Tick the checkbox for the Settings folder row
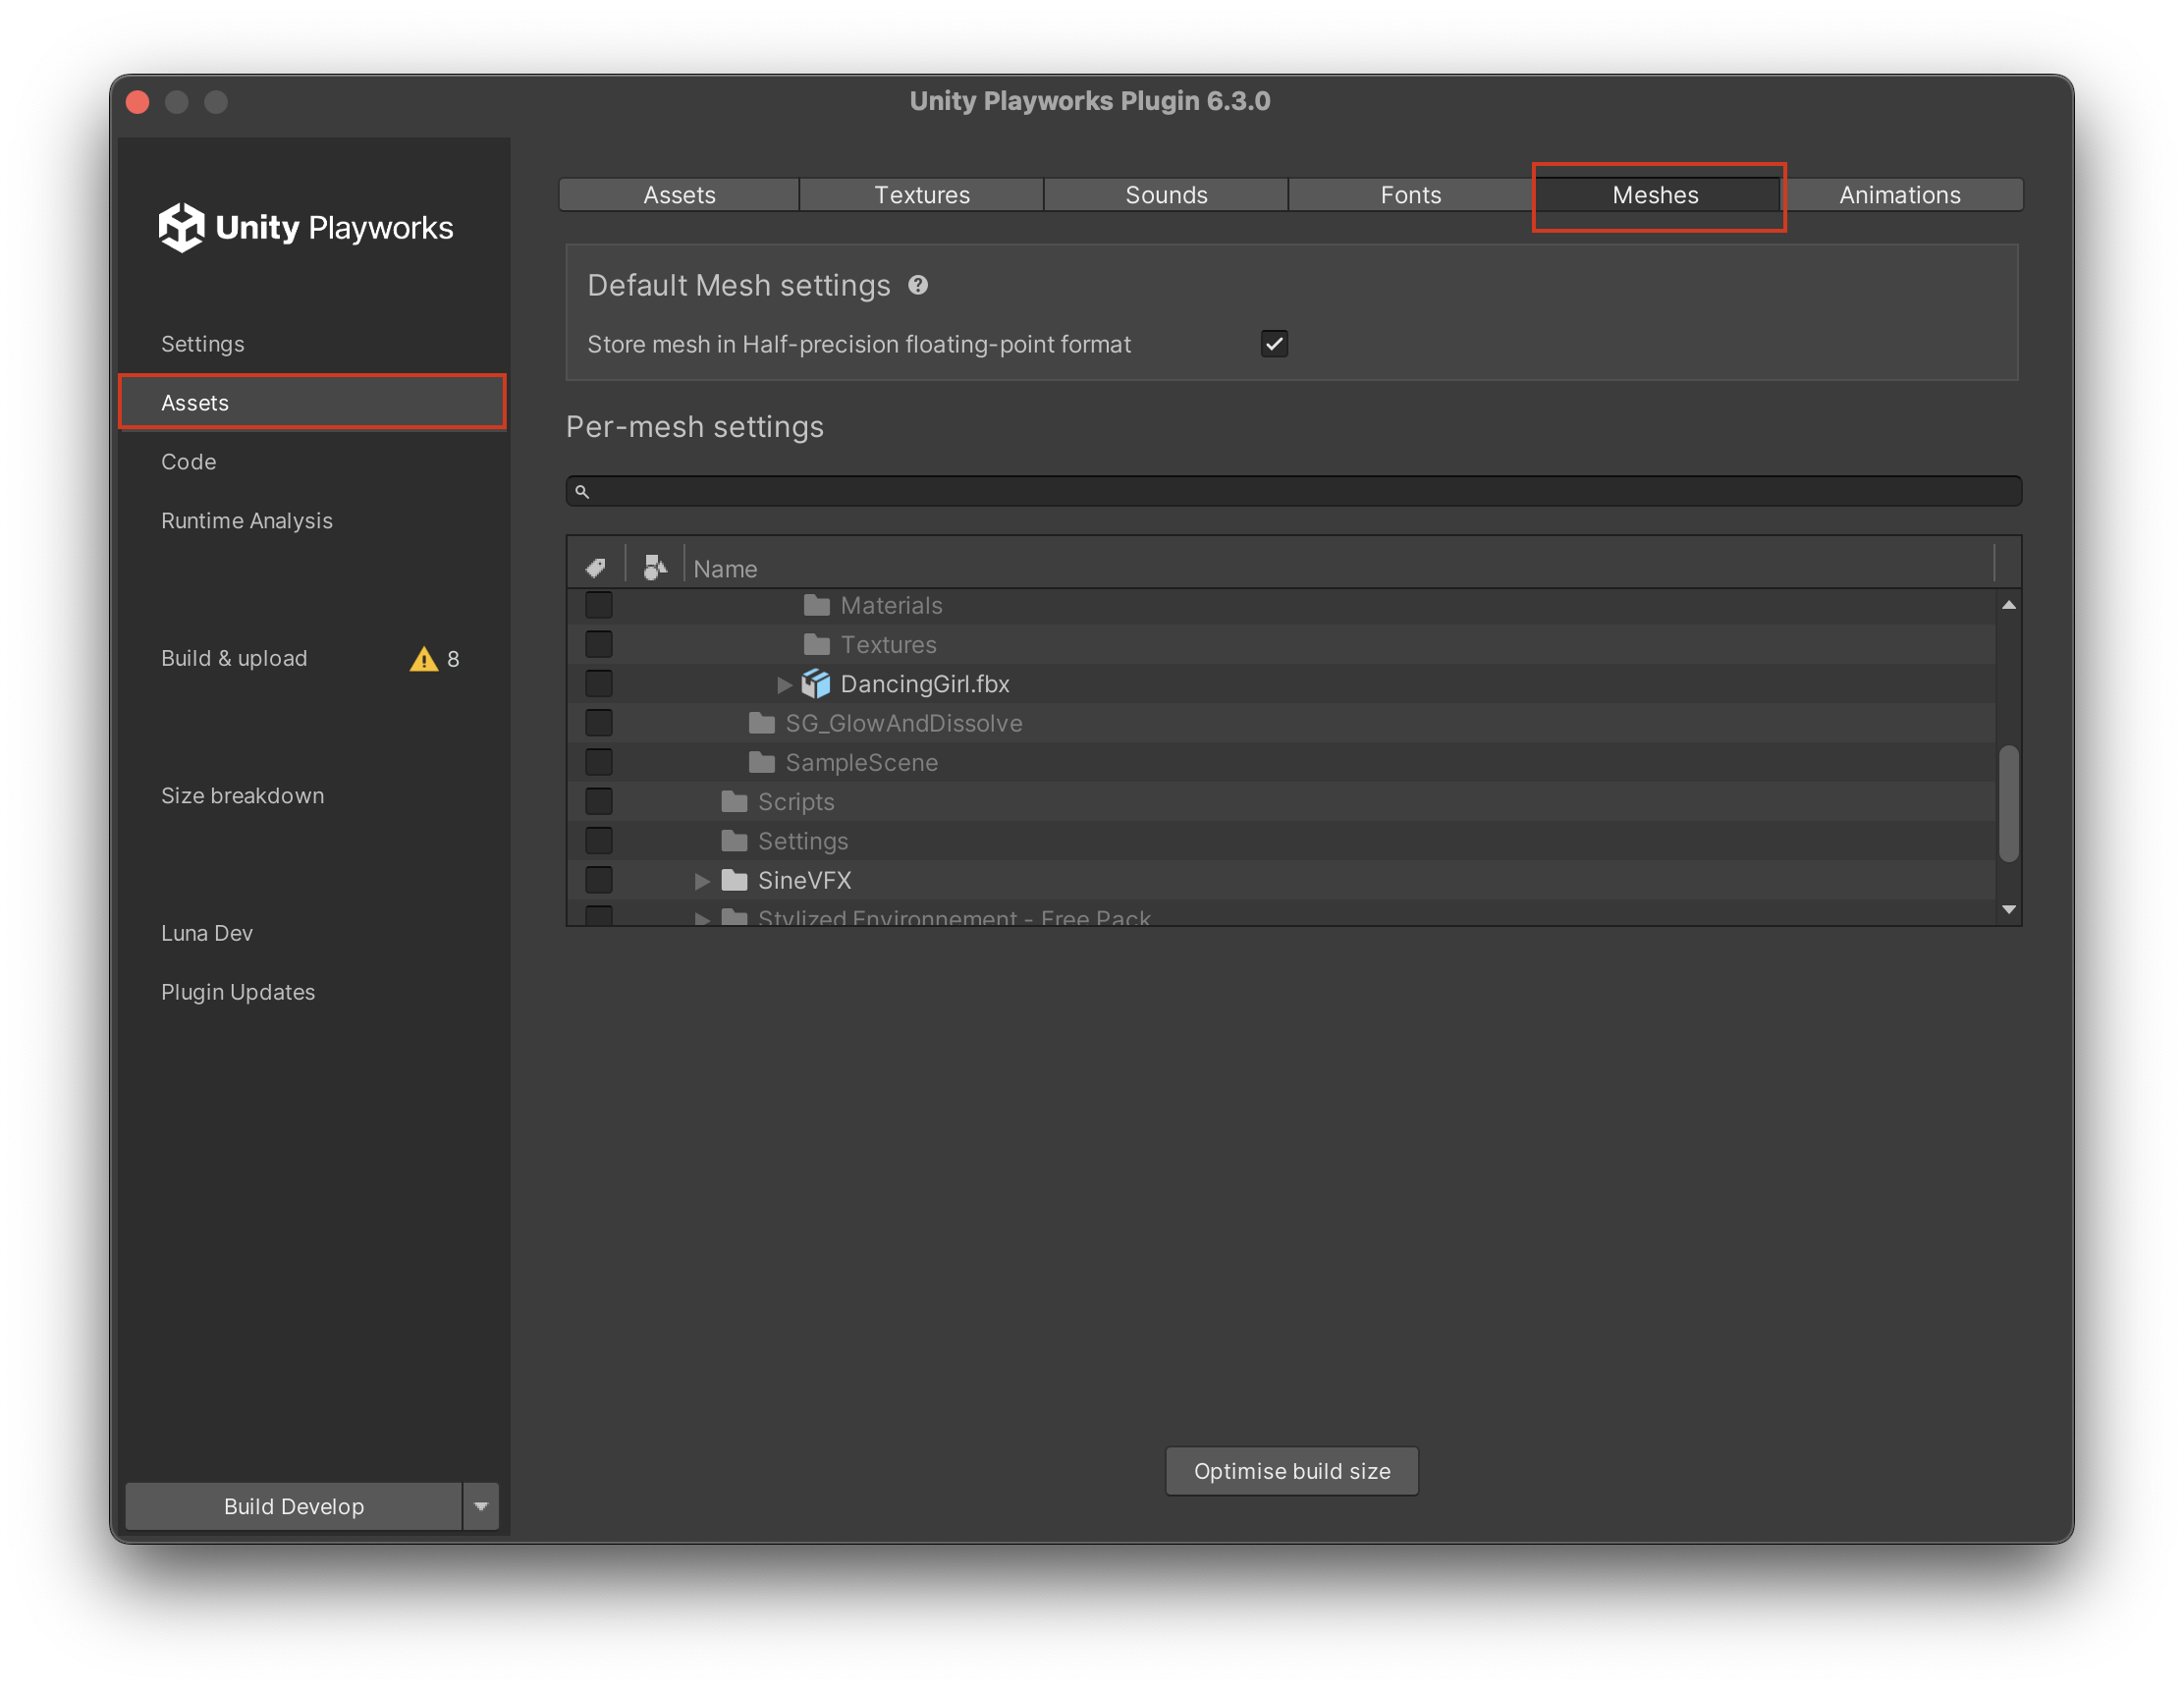This screenshot has height=1689, width=2184. (x=599, y=841)
